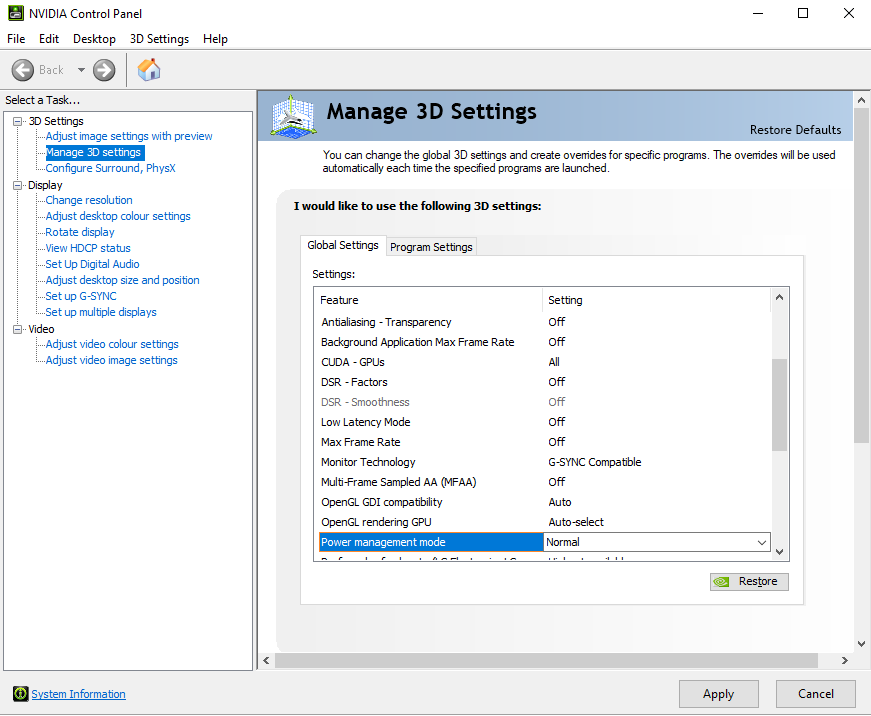Open Adjust desktop size and position
This screenshot has width=871, height=716.
pos(122,281)
